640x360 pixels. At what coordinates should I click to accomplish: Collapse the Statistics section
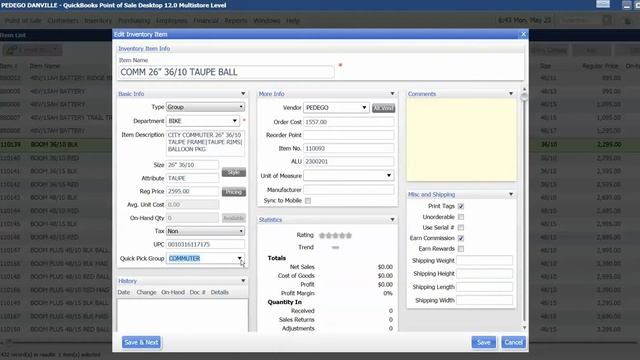point(392,220)
